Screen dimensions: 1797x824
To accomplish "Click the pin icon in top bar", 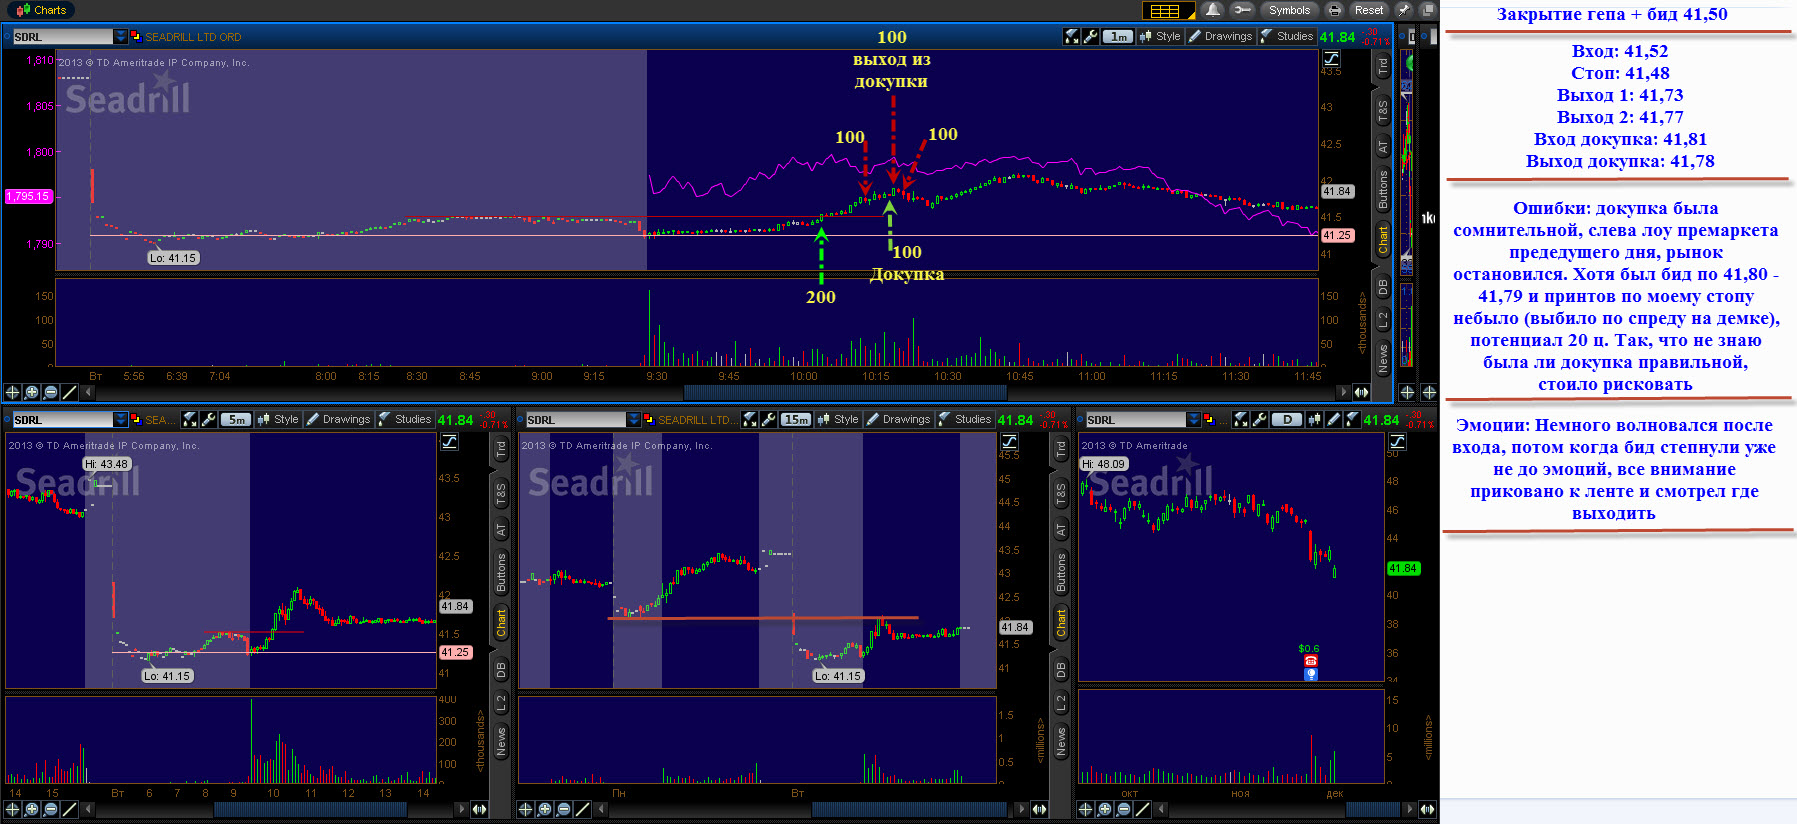I will (x=1403, y=10).
